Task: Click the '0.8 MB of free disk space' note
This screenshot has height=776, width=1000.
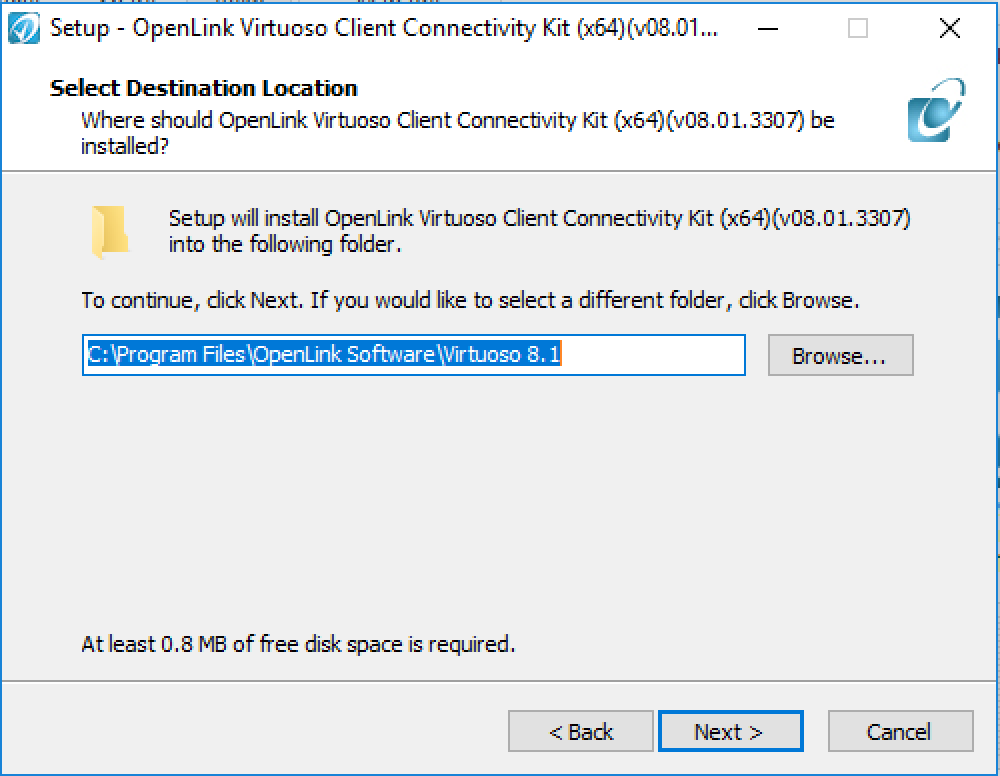Action: [x=298, y=644]
